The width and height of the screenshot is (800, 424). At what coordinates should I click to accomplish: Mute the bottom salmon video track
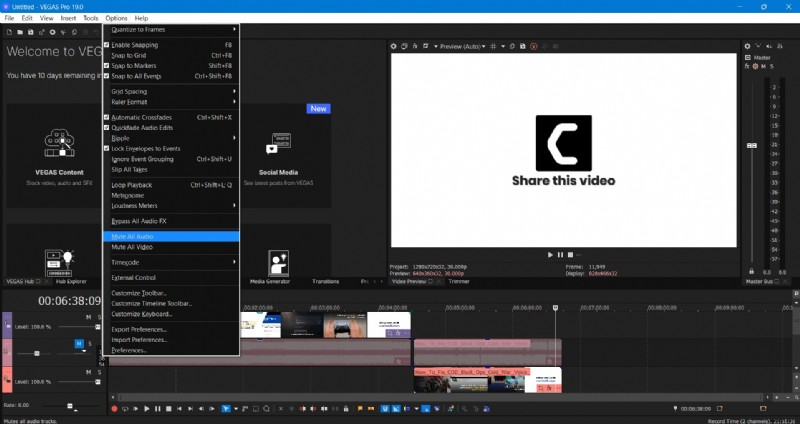(x=88, y=372)
